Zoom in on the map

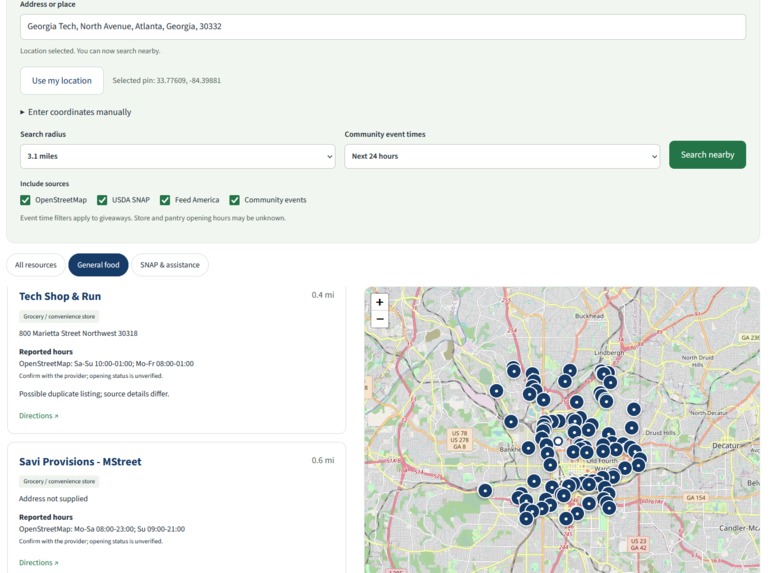pyautogui.click(x=380, y=302)
